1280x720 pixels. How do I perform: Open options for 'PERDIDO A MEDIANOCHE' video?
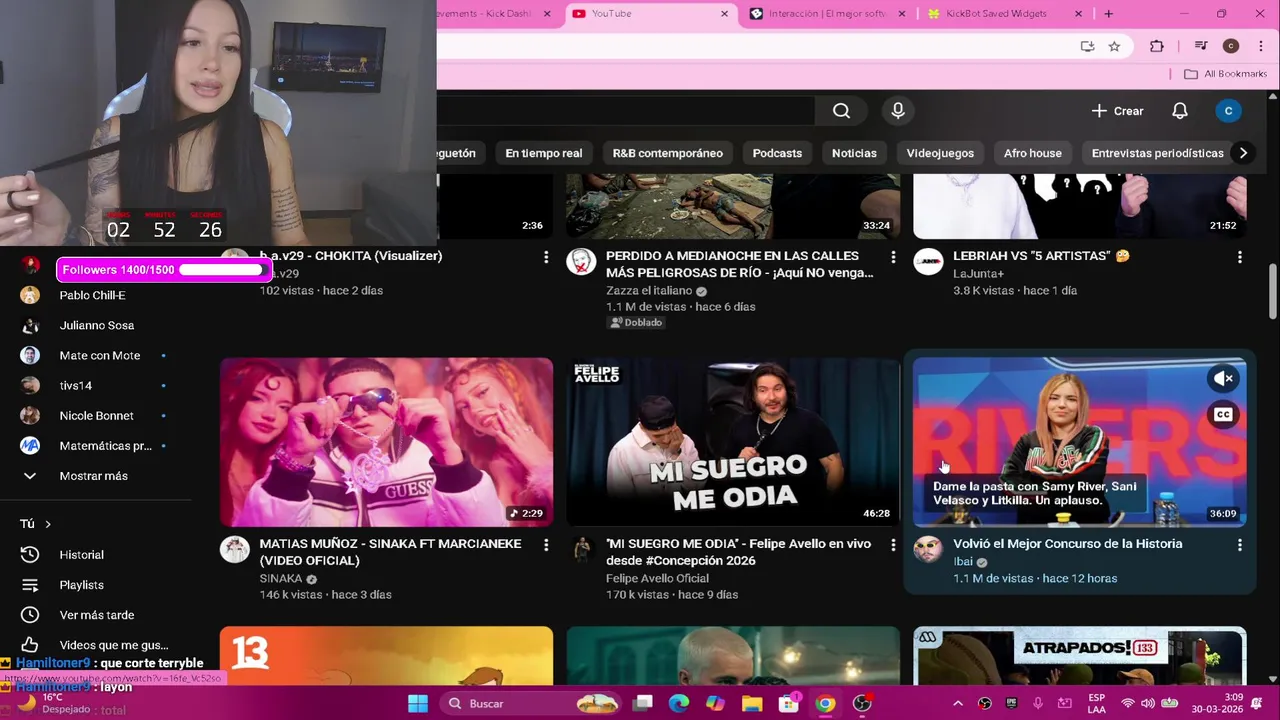pyautogui.click(x=893, y=257)
